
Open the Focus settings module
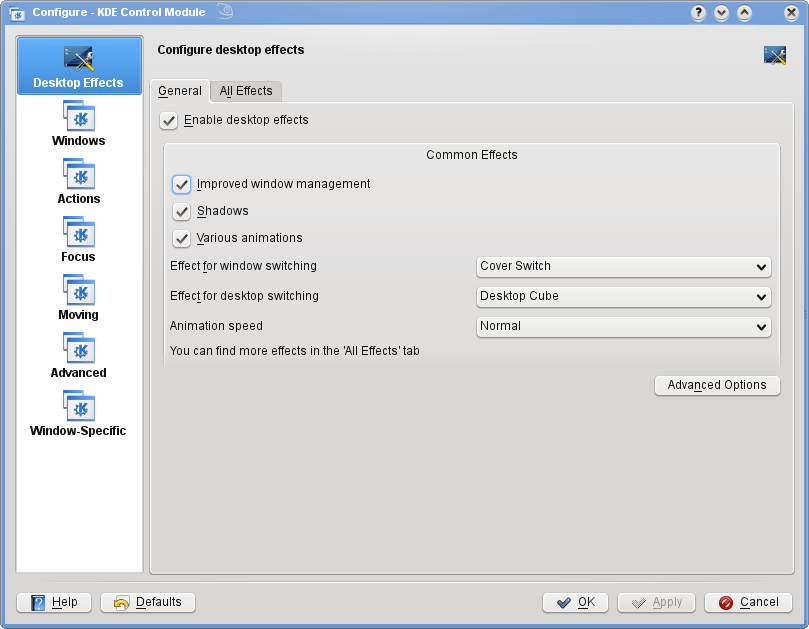coord(78,240)
